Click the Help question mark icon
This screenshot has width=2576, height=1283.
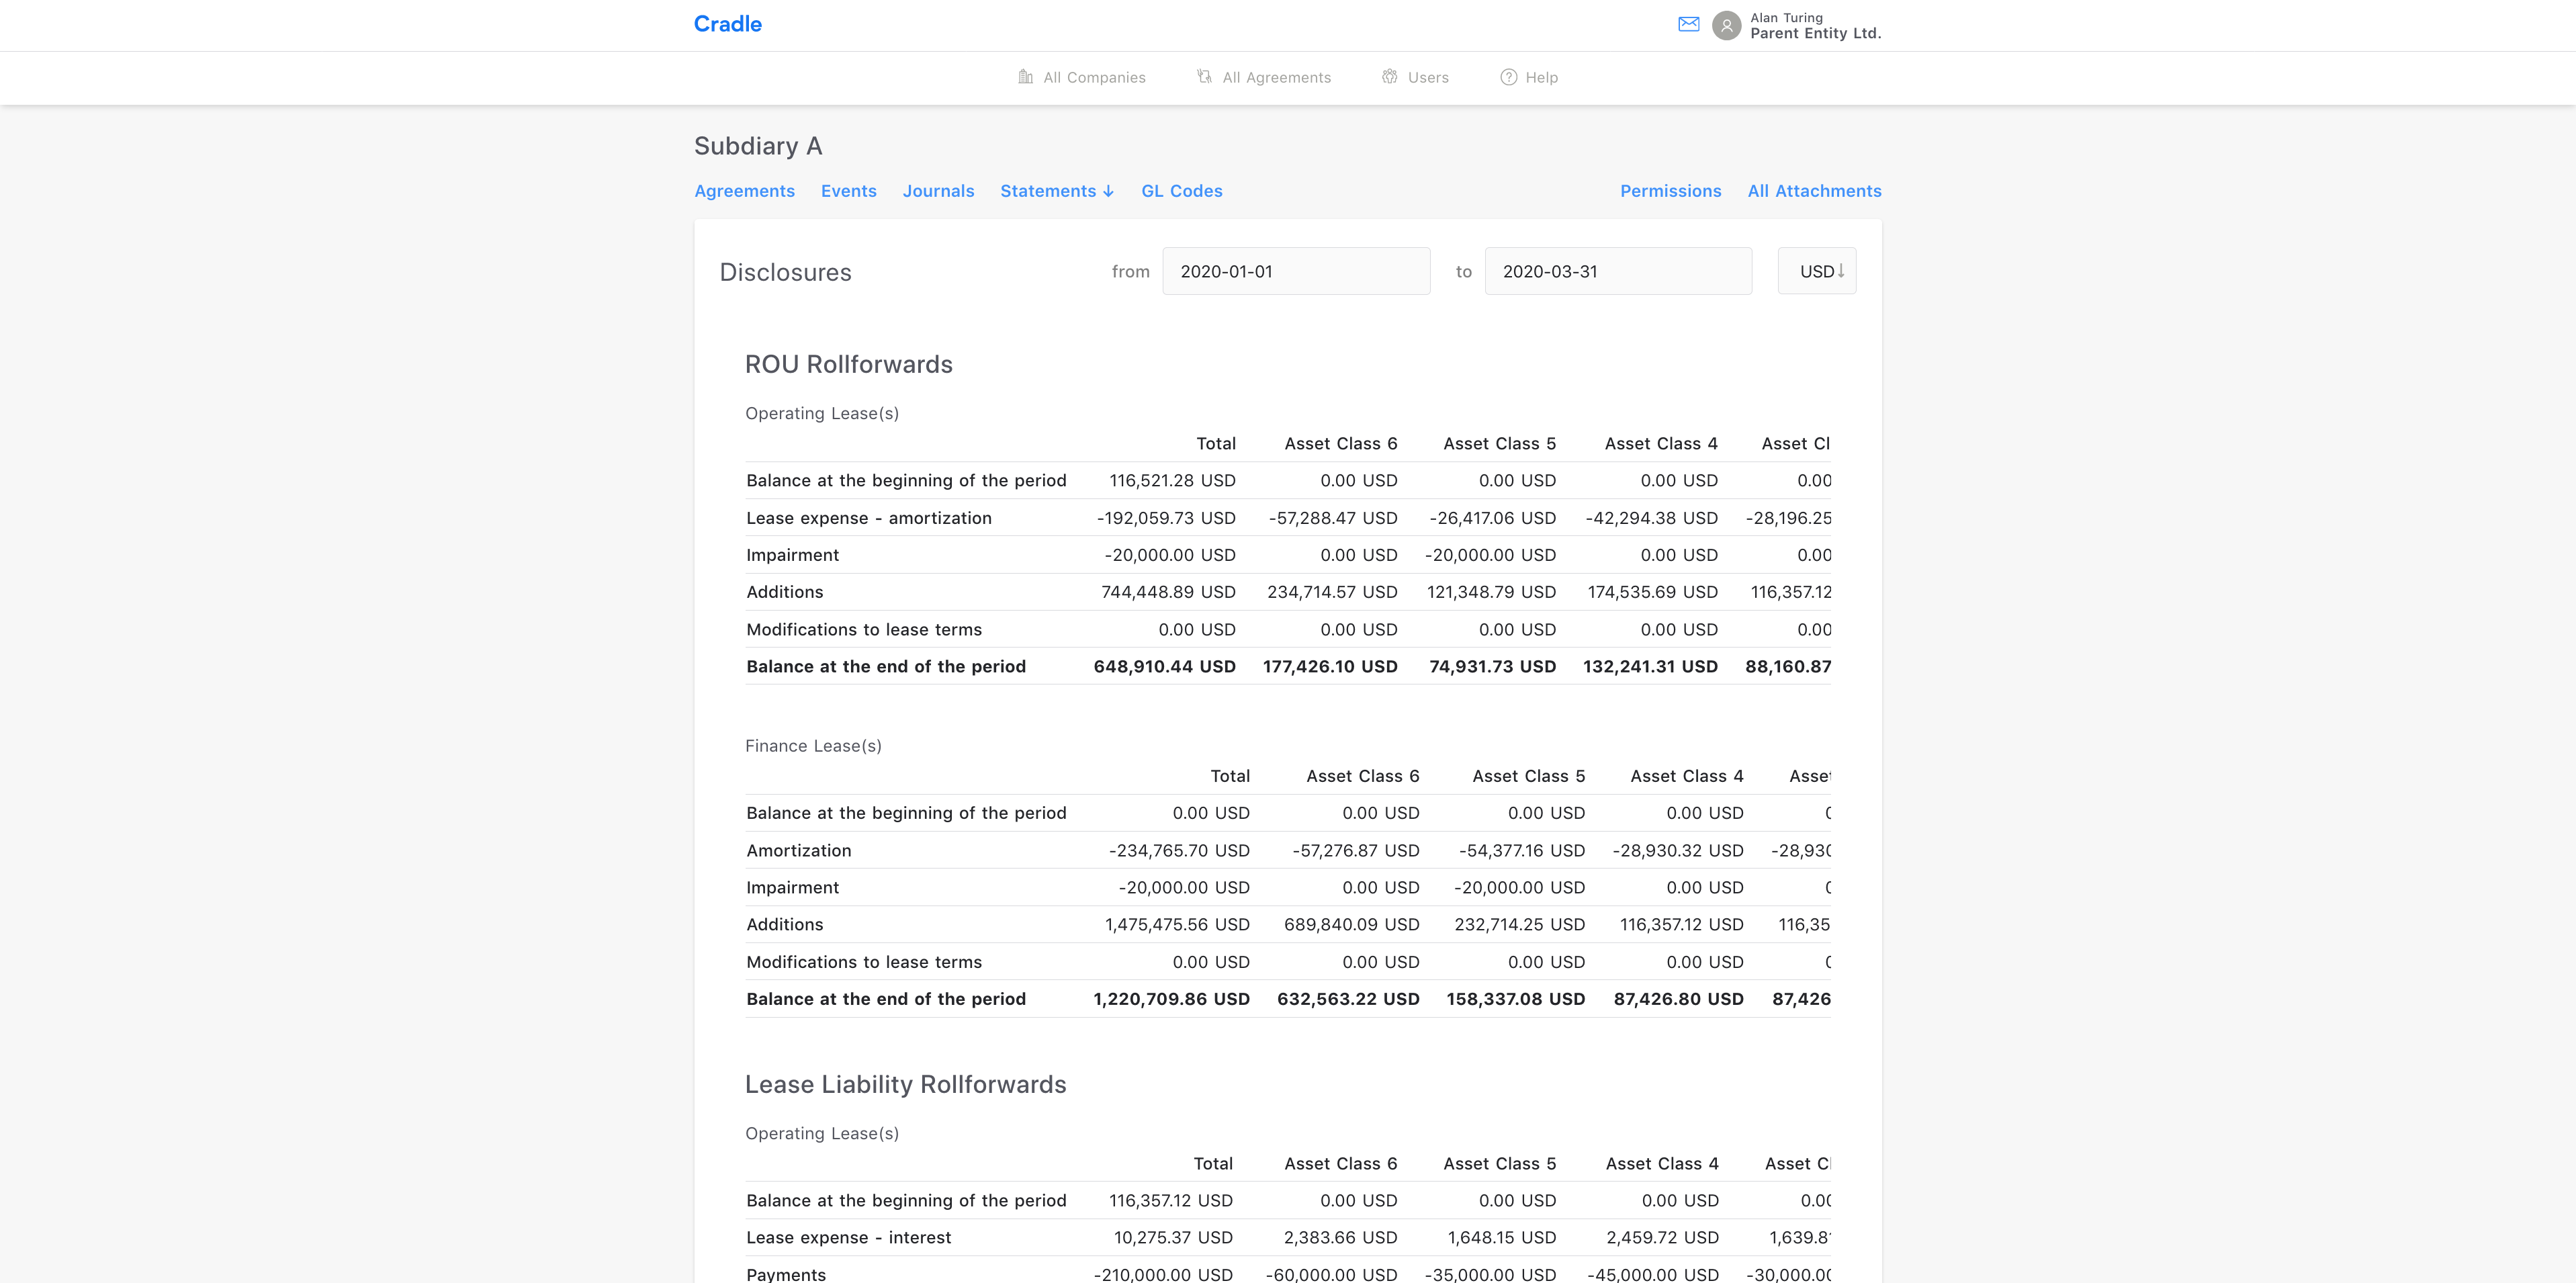[x=1508, y=77]
